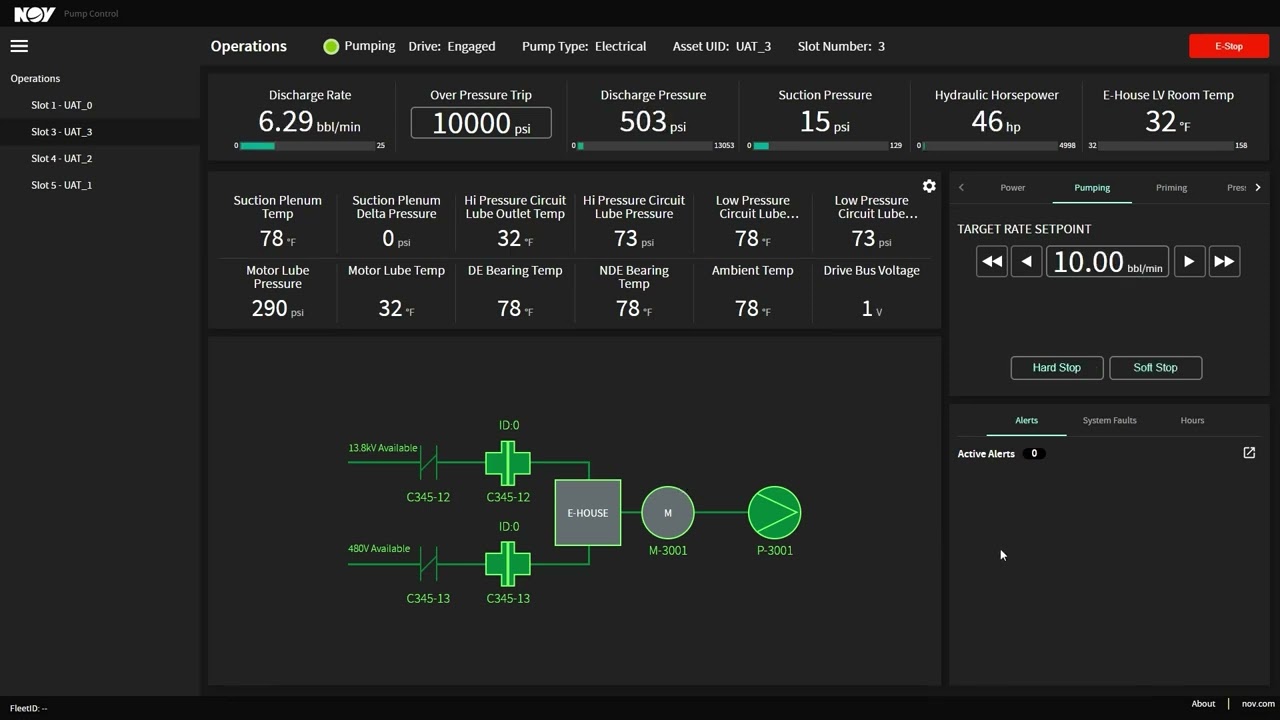
Task: Click the green Pumping status indicator
Action: click(331, 46)
